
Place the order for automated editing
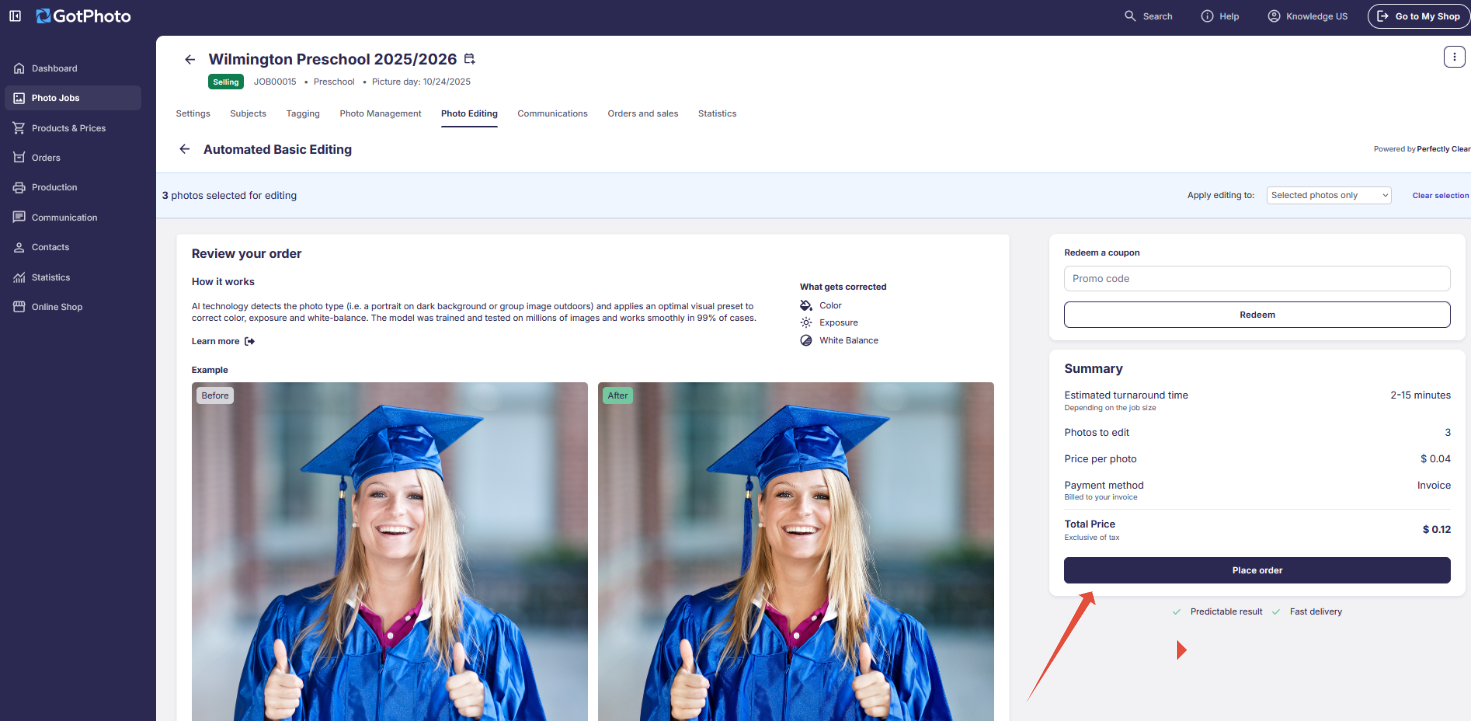click(x=1257, y=570)
